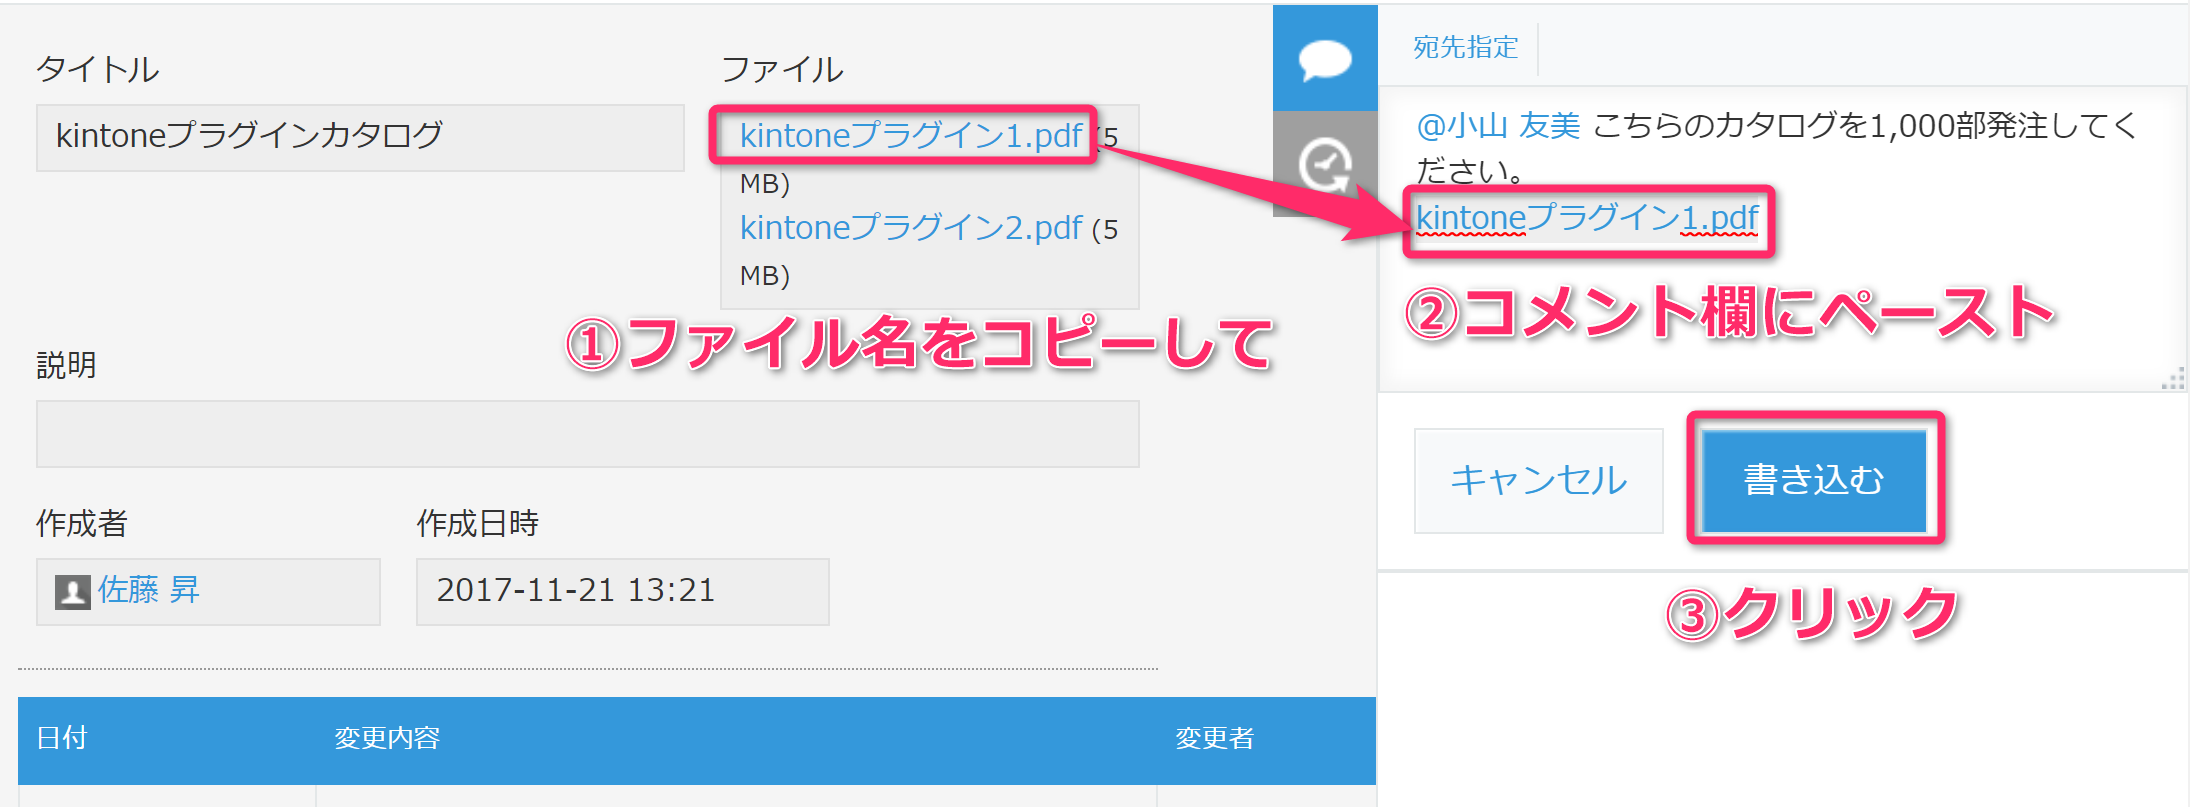
Task: Click the user avatar icon beside 佐藤 昇
Action: pos(72,591)
